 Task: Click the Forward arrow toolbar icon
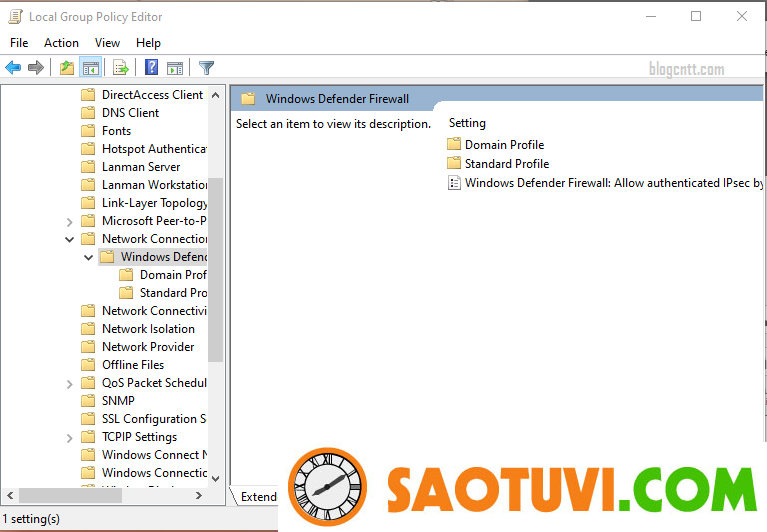(x=36, y=67)
